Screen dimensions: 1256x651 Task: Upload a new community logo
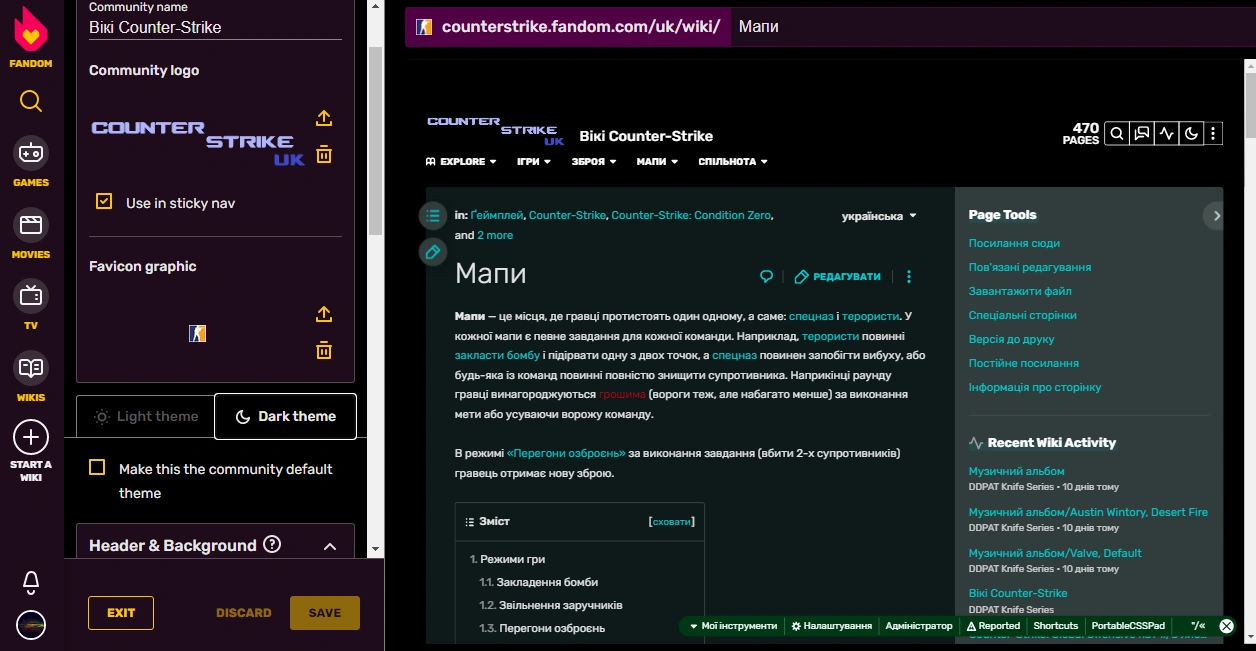[x=324, y=118]
